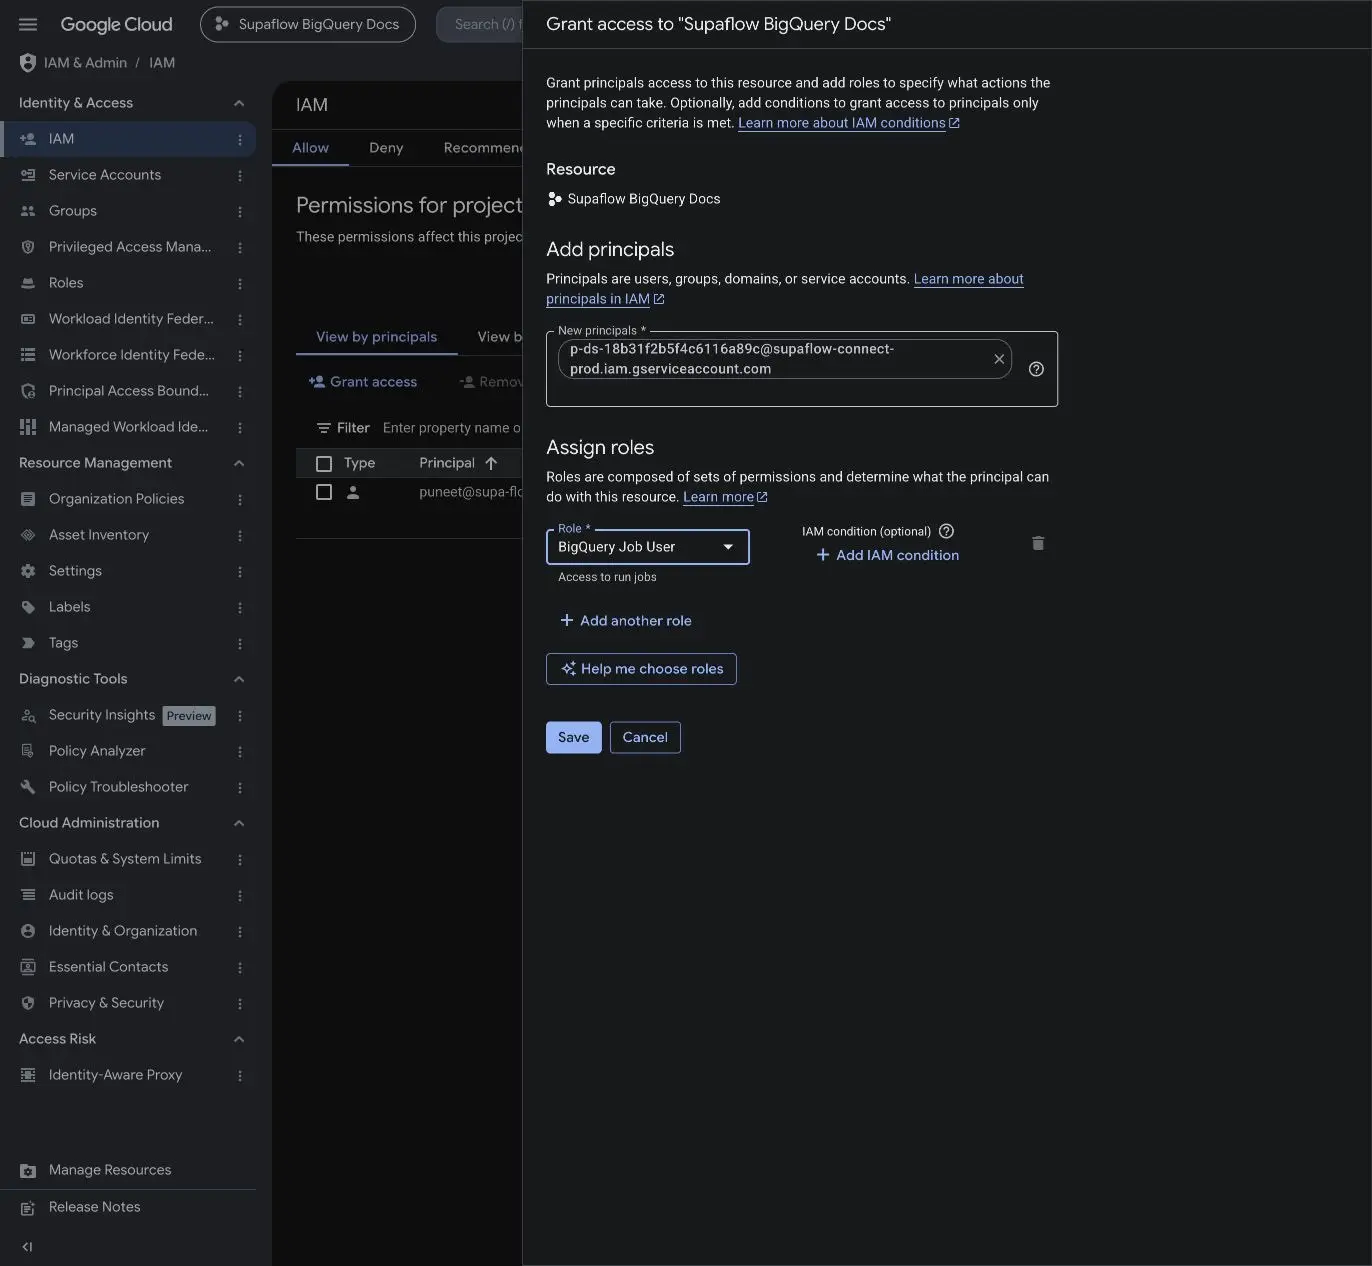Click the Policy Troubleshooter wrench icon
The height and width of the screenshot is (1266, 1372).
pyautogui.click(x=28, y=787)
